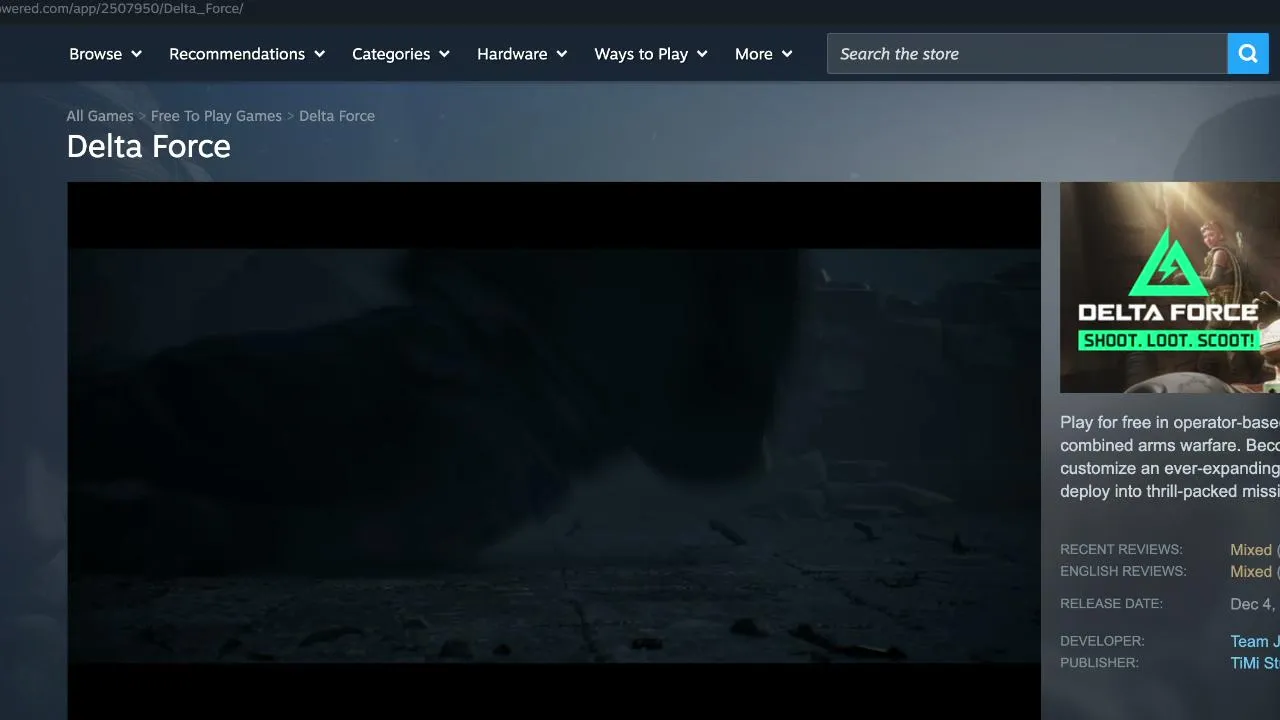Expand the Recommendations dropdown
1280x720 pixels.
click(x=247, y=54)
